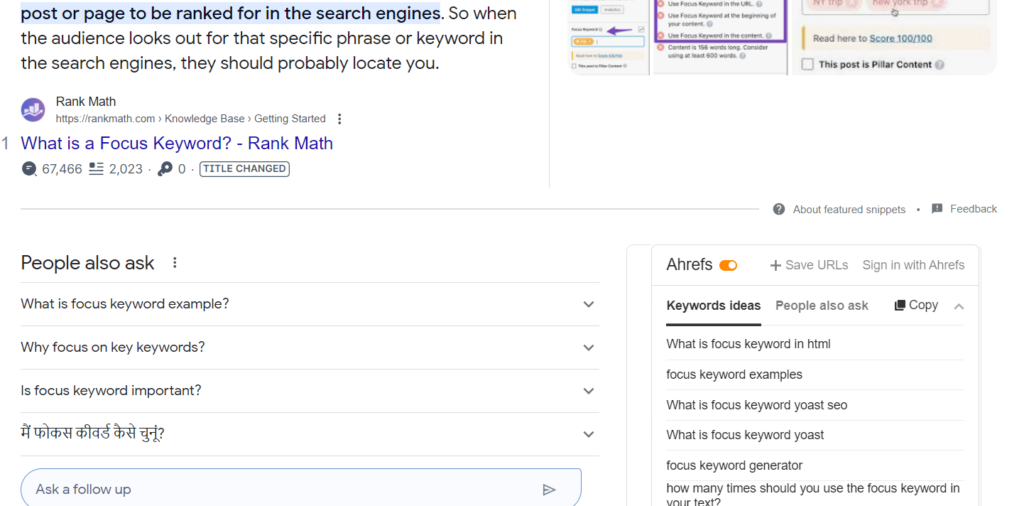Open People also ask three-dot options
1024x506 pixels.
(174, 262)
